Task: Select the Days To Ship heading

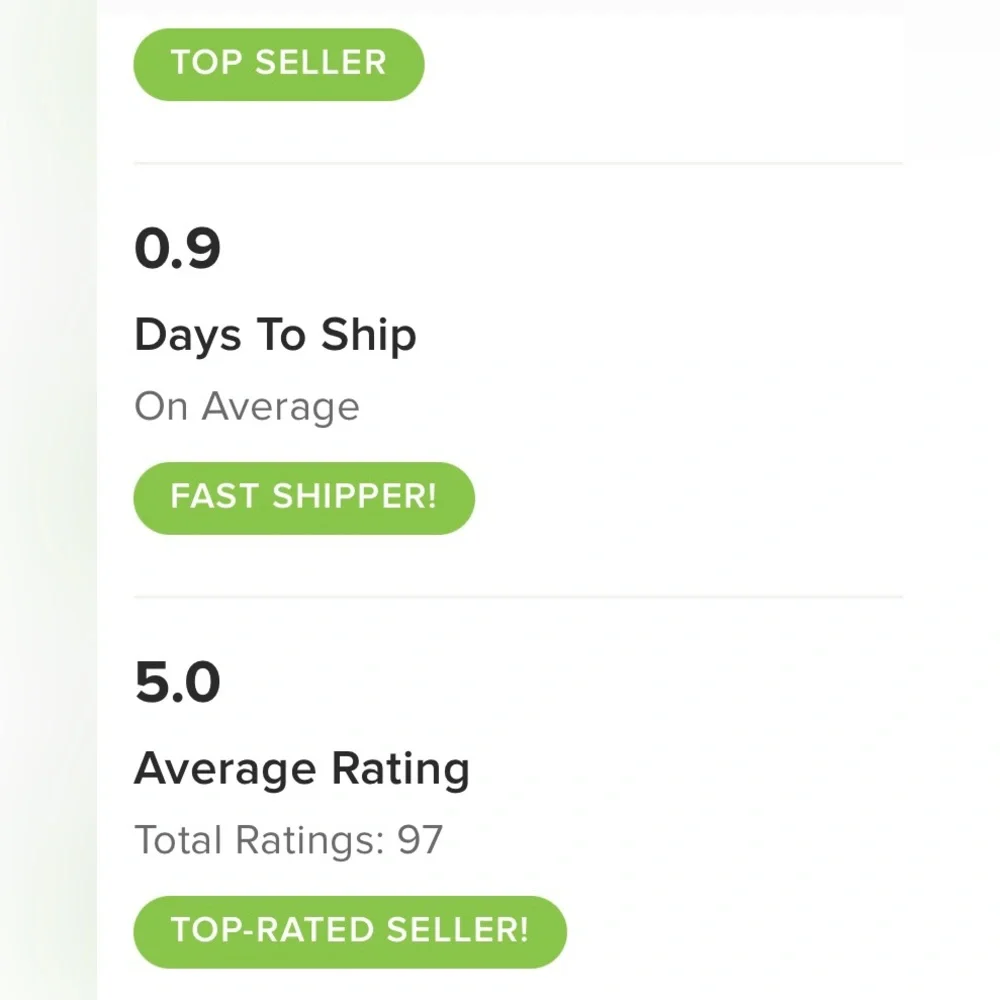Action: point(275,335)
